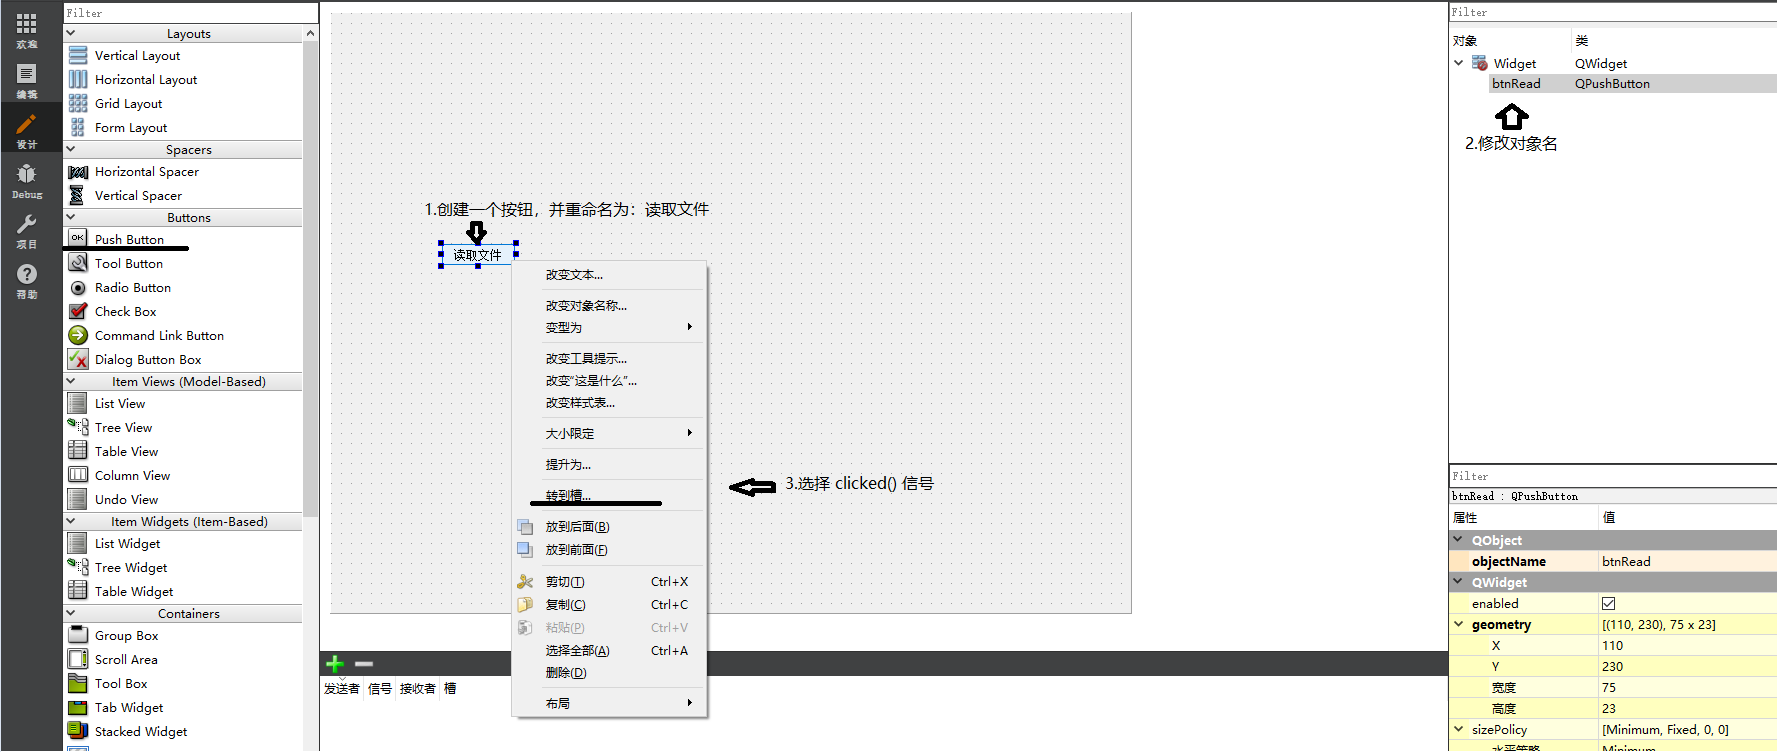The image size is (1777, 752).
Task: Select the Tool Button widget icon
Action: tap(78, 263)
